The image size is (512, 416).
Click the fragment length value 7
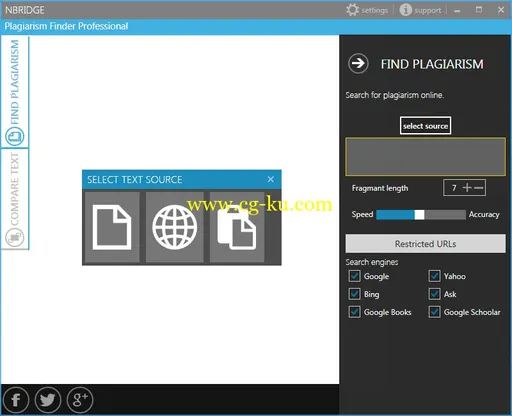click(x=454, y=188)
